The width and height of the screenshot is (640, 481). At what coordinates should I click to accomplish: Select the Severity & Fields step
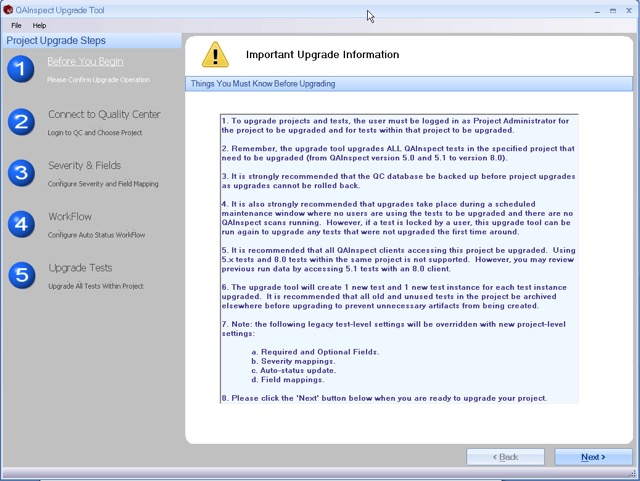(x=84, y=165)
